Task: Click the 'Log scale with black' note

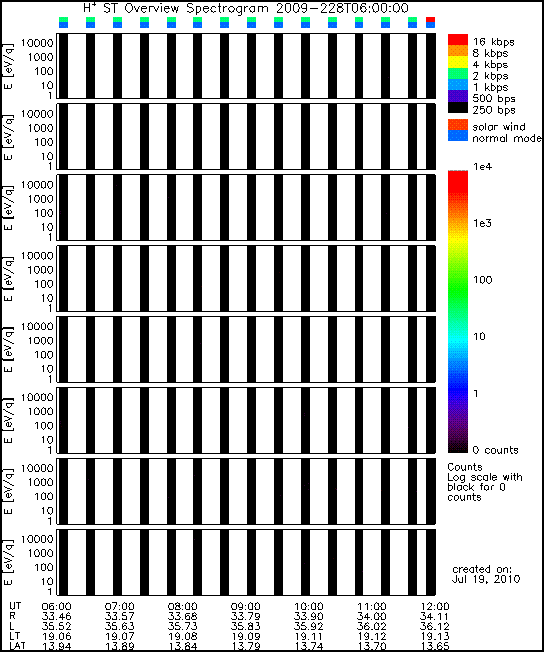Action: pyautogui.click(x=485, y=482)
